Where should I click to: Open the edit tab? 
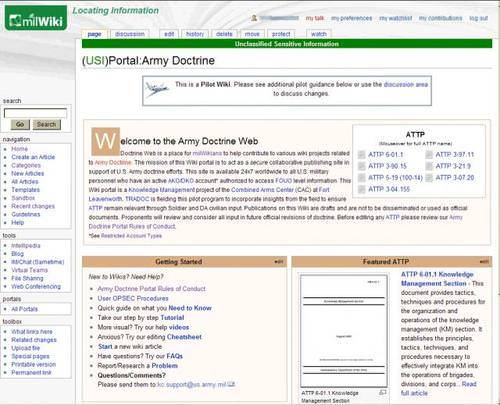point(169,34)
